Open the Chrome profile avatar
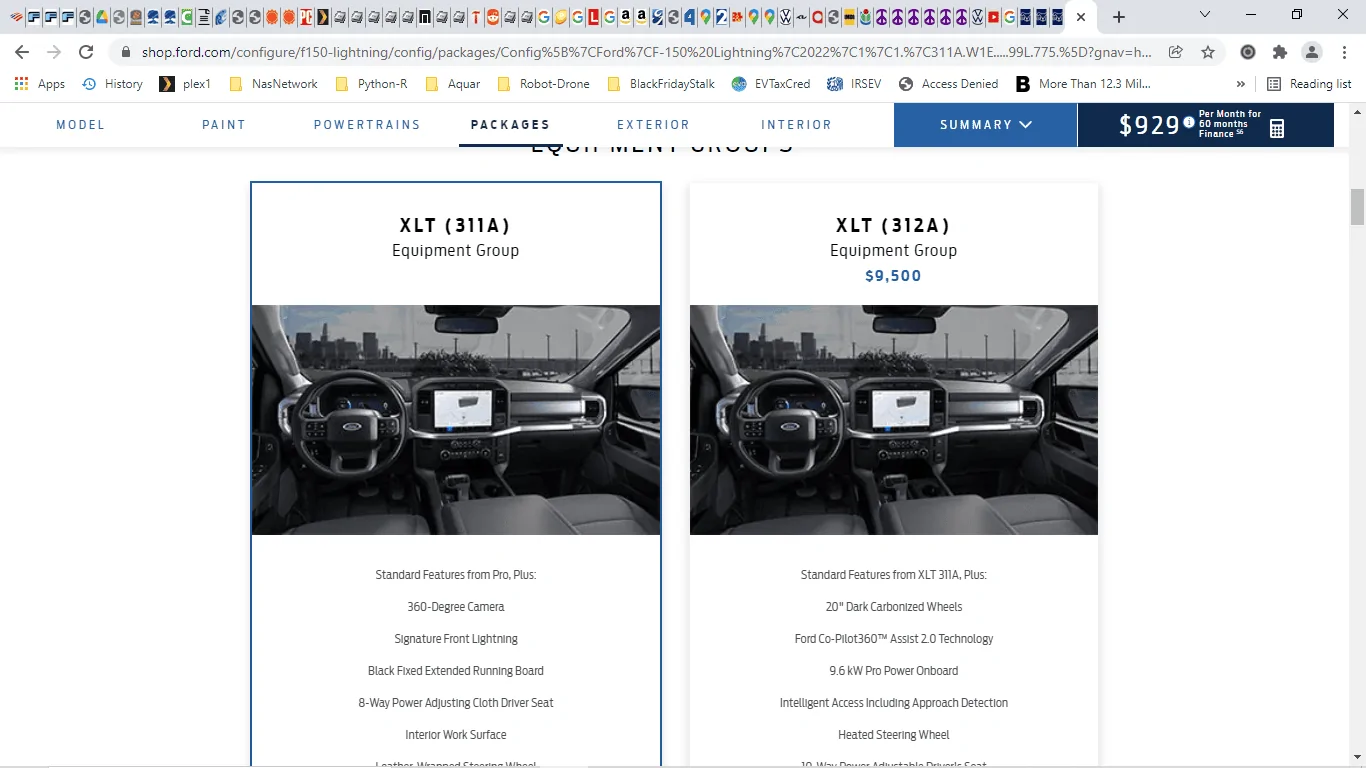Image resolution: width=1366 pixels, height=768 pixels. [x=1311, y=52]
